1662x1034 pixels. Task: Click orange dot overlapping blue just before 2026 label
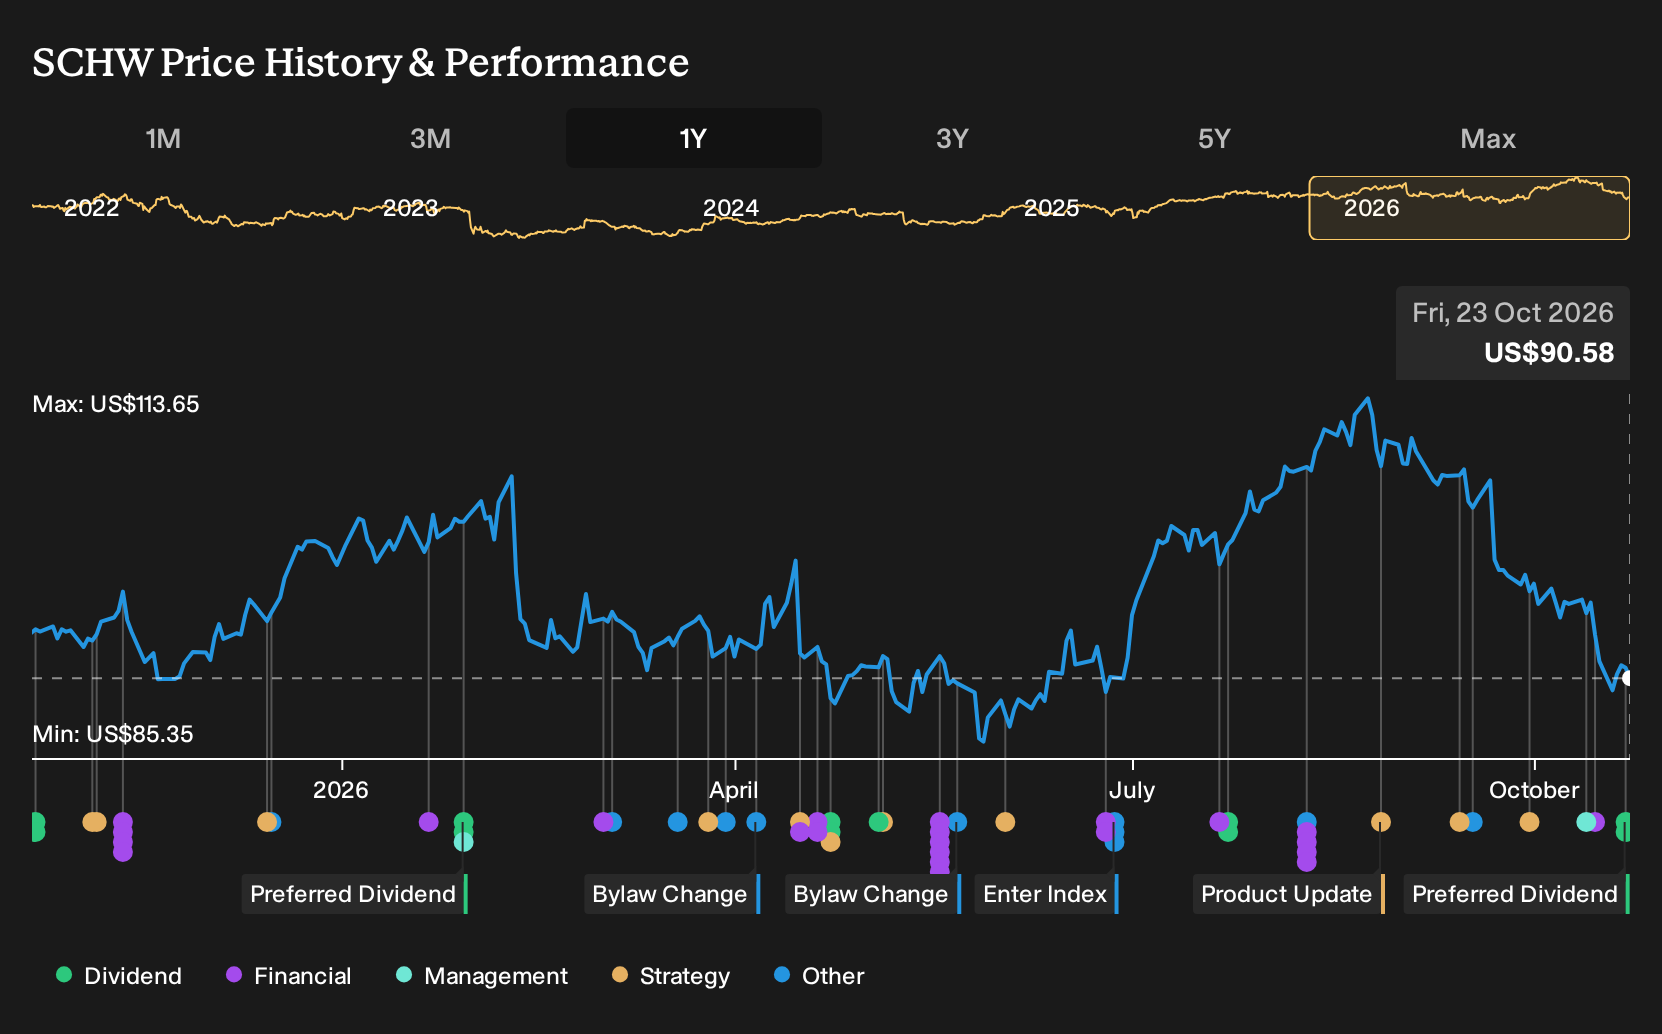(266, 822)
